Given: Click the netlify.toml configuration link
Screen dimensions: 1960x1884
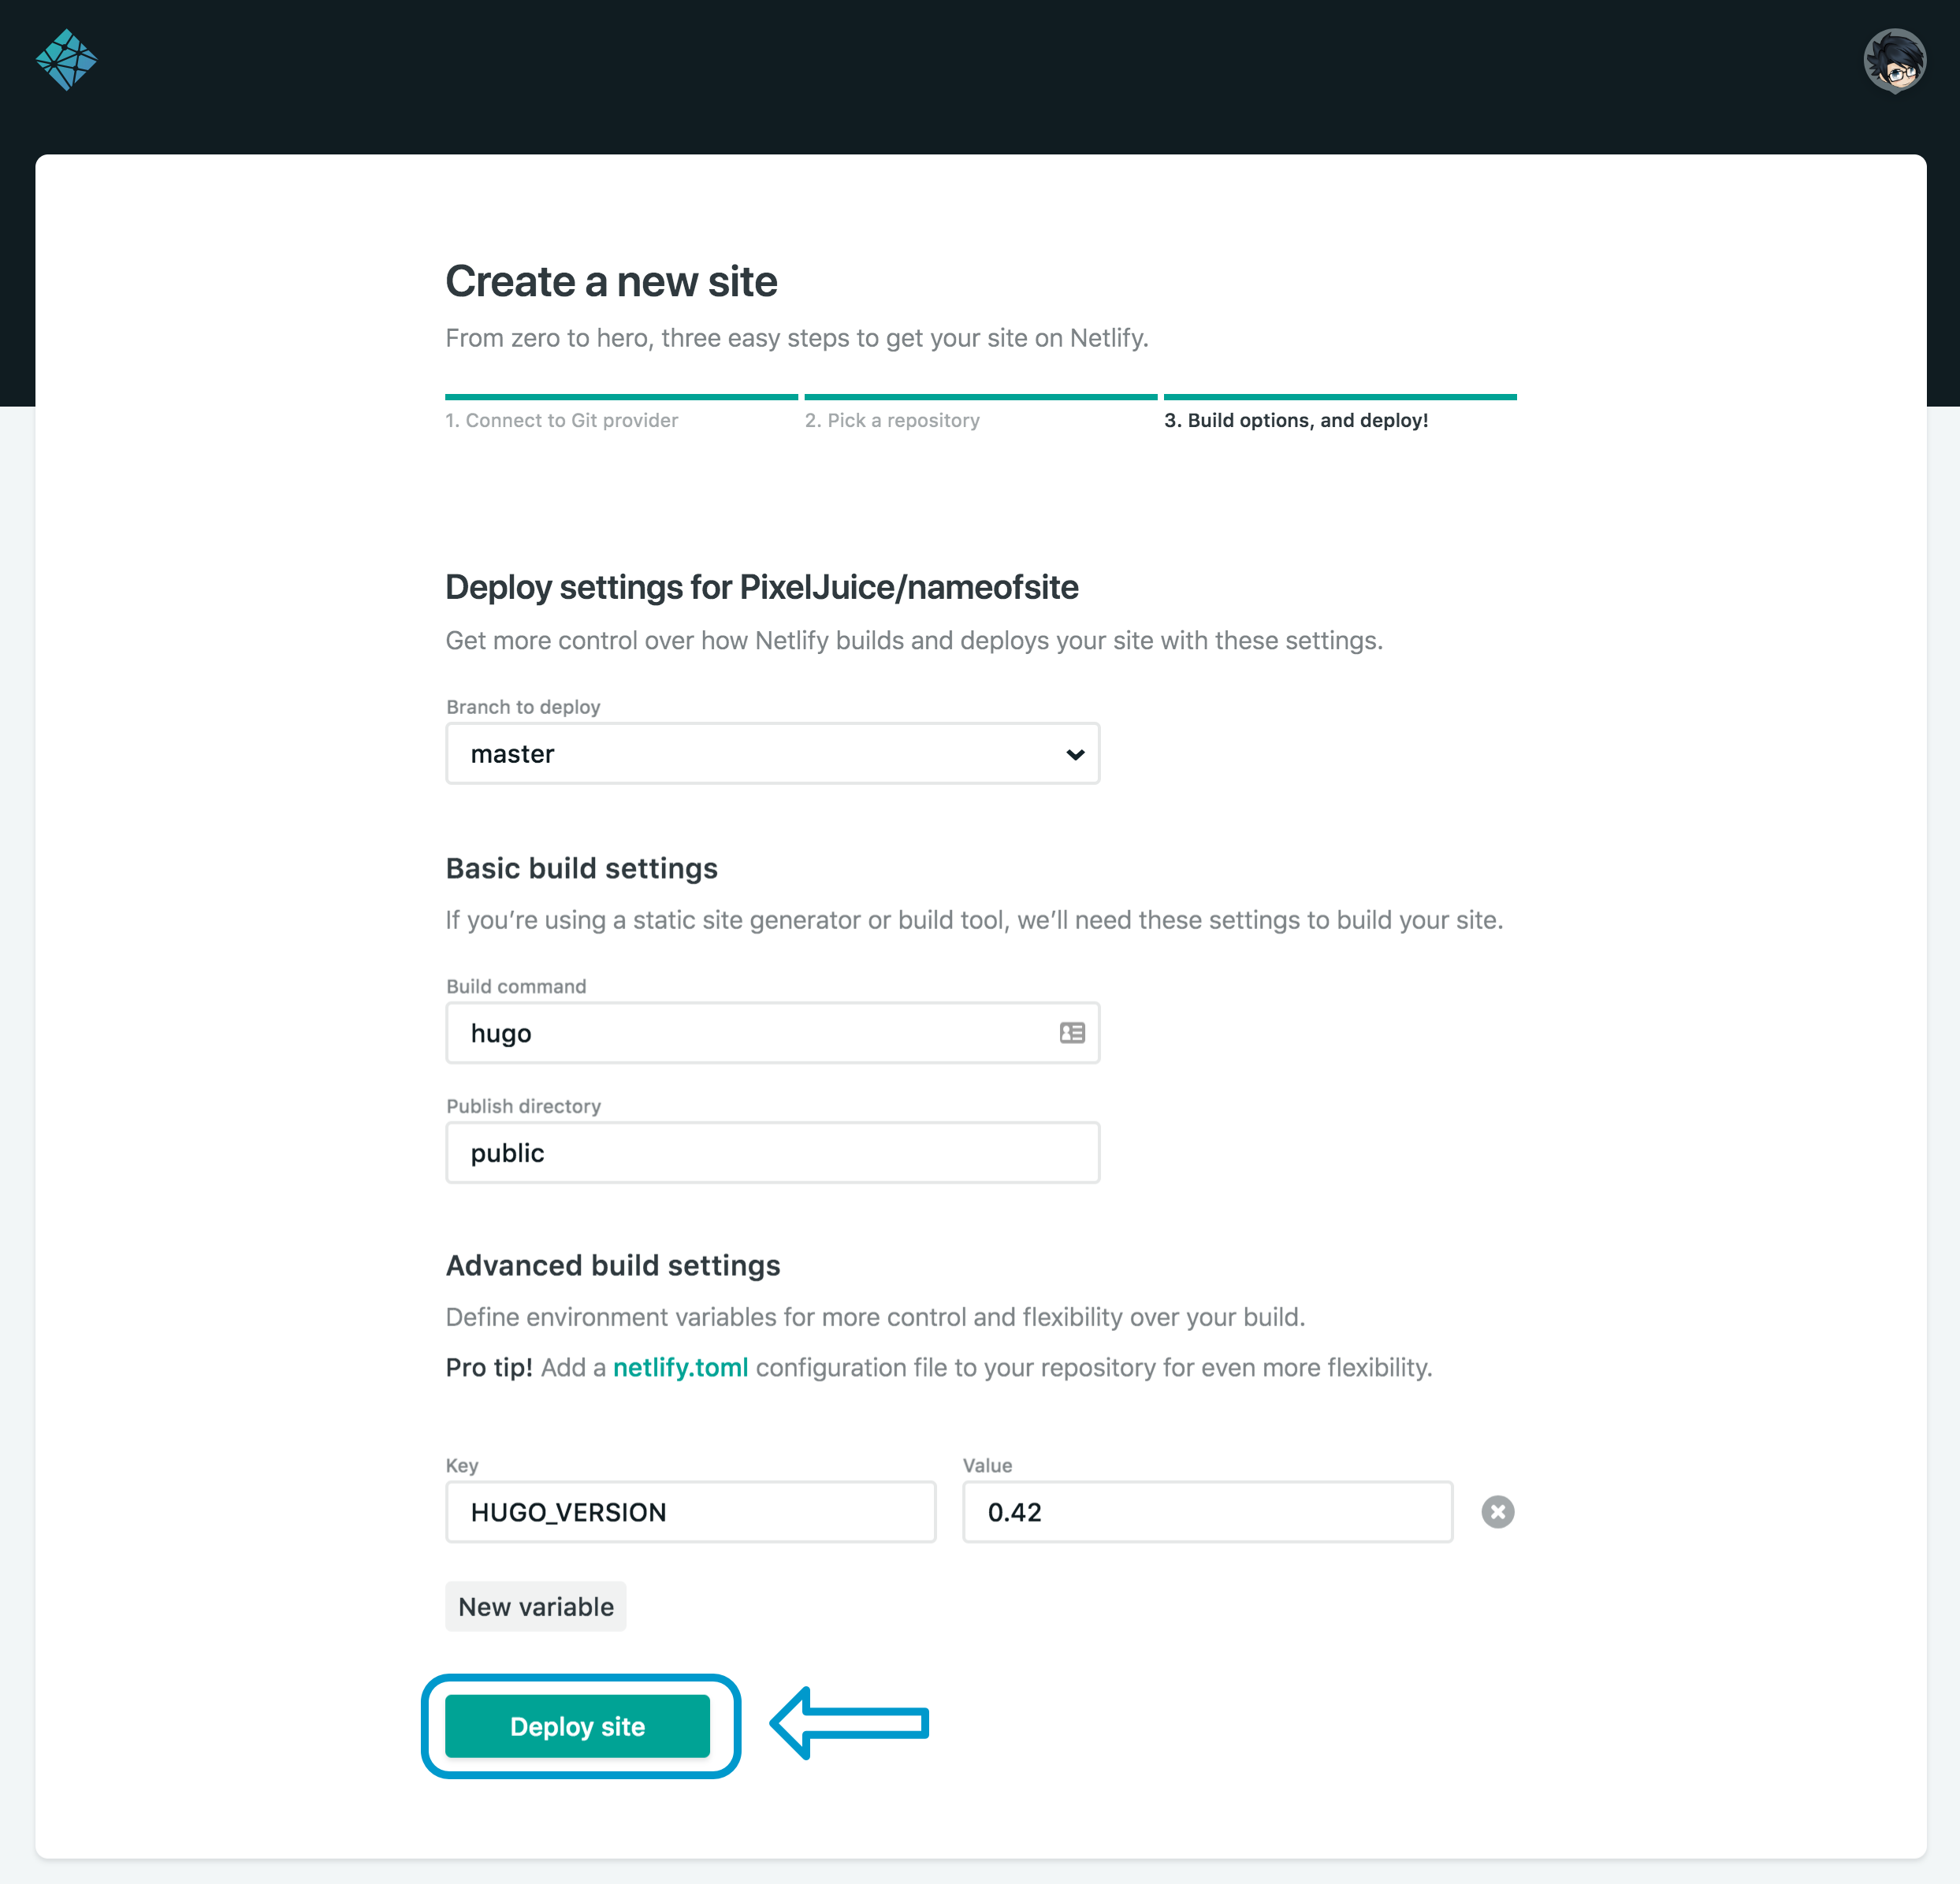Looking at the screenshot, I should pyautogui.click(x=681, y=1368).
